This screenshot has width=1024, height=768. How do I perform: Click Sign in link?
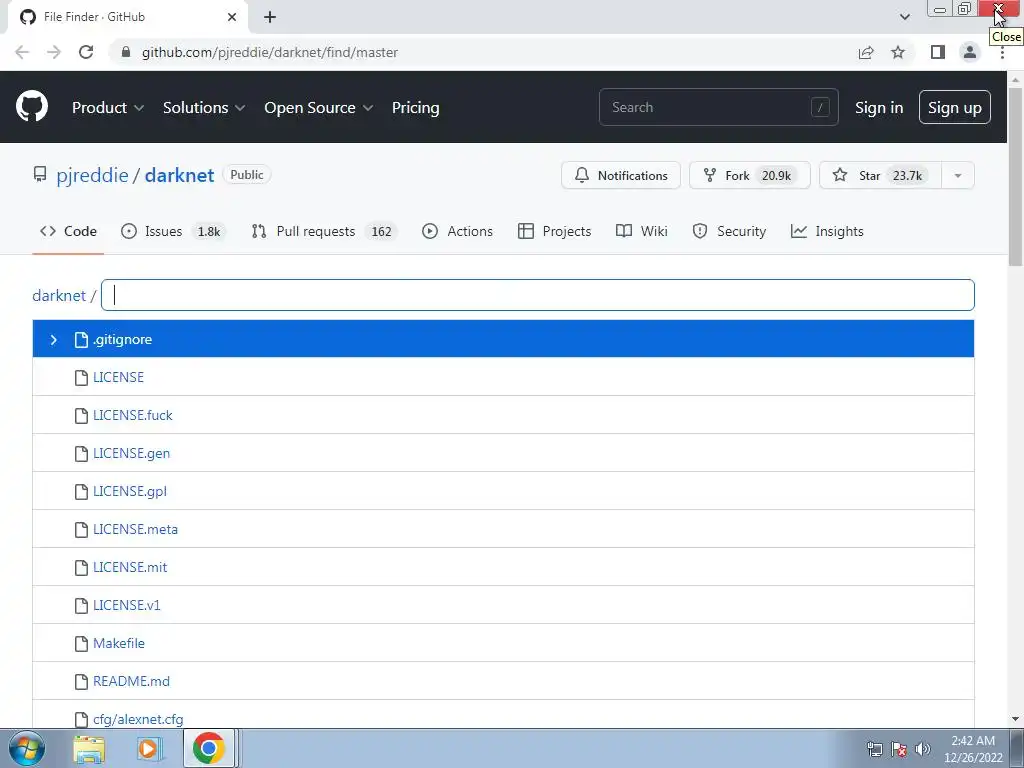pos(879,108)
